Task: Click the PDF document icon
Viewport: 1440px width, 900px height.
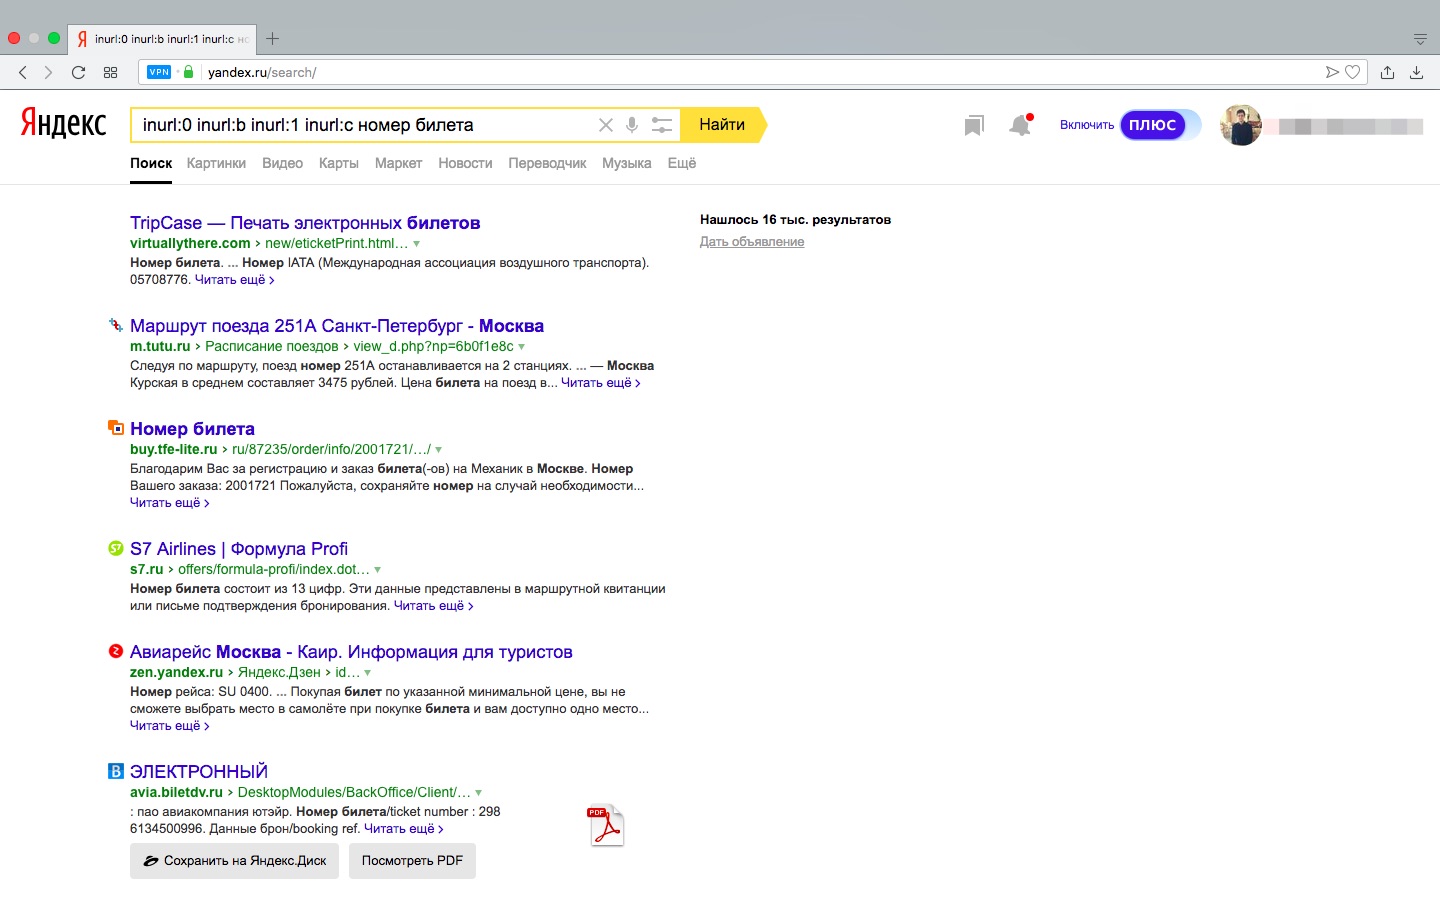Action: 606,826
